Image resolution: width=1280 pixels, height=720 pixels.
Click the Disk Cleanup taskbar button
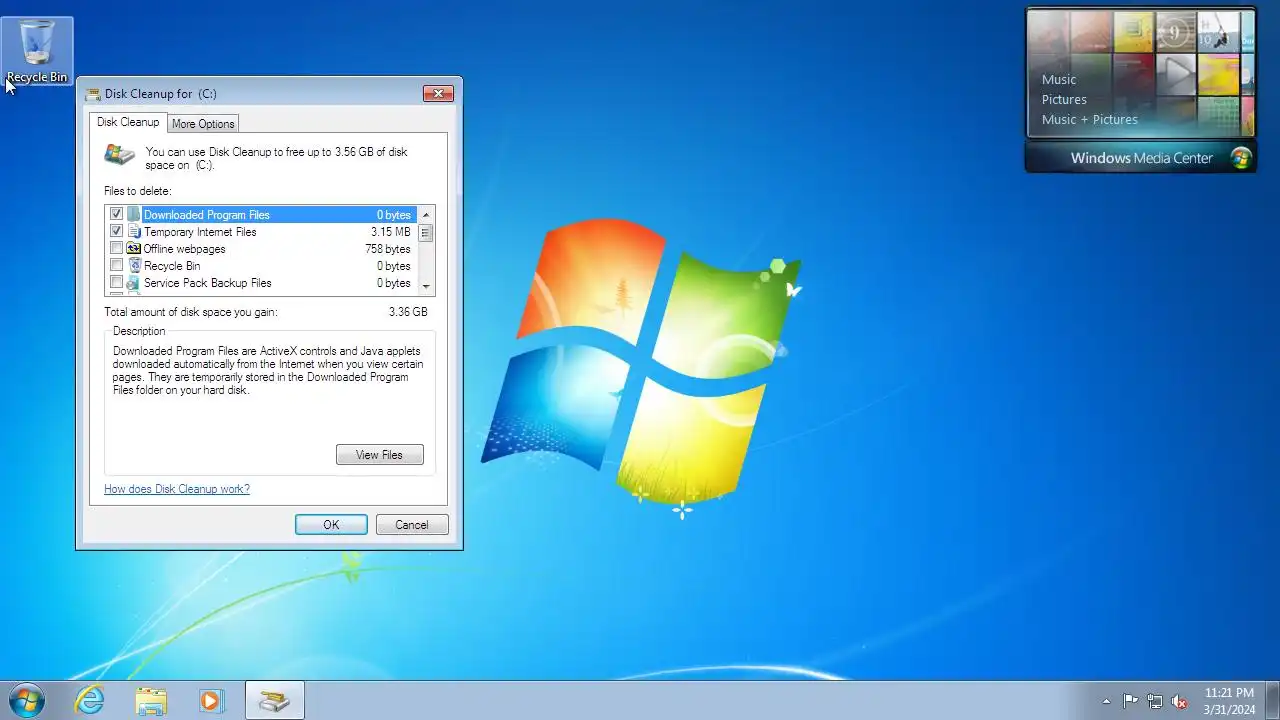pyautogui.click(x=275, y=700)
